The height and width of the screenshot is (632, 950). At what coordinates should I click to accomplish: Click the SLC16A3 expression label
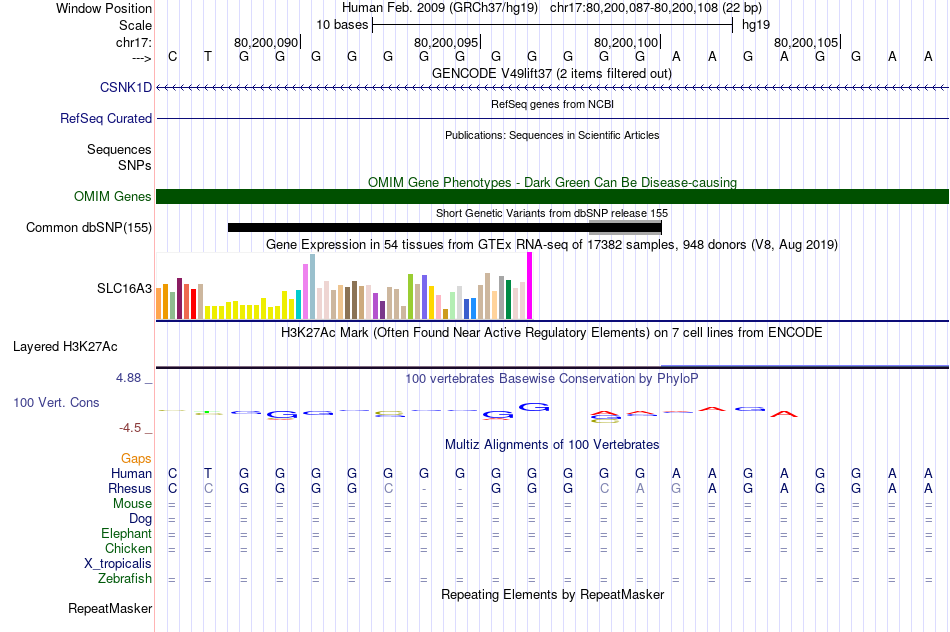[x=124, y=288]
